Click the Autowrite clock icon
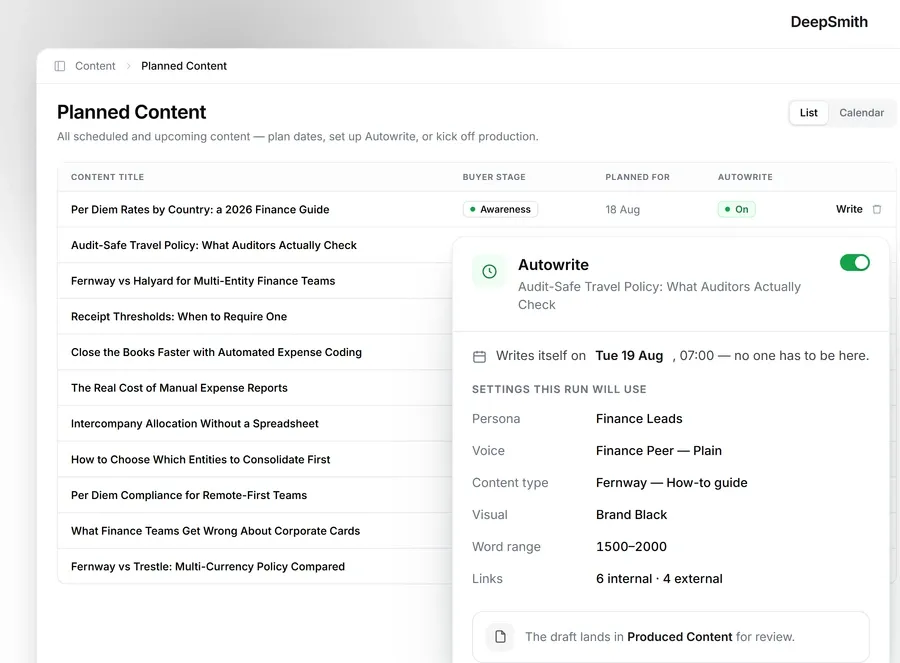900x663 pixels. pyautogui.click(x=489, y=272)
